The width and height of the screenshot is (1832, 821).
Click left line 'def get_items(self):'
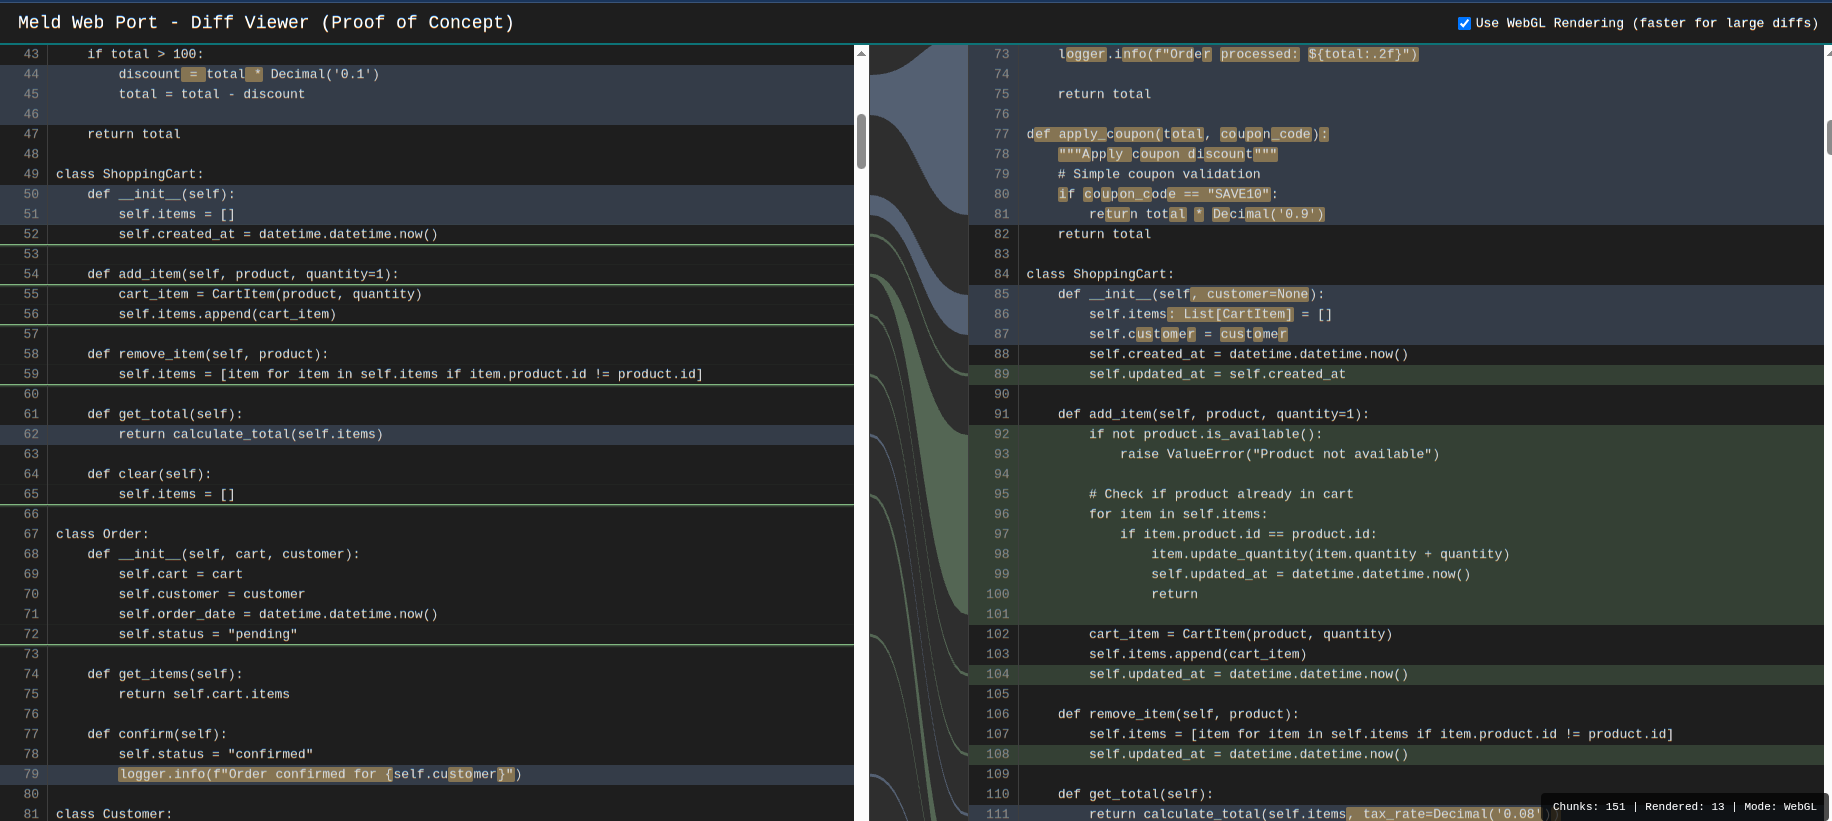tap(165, 674)
